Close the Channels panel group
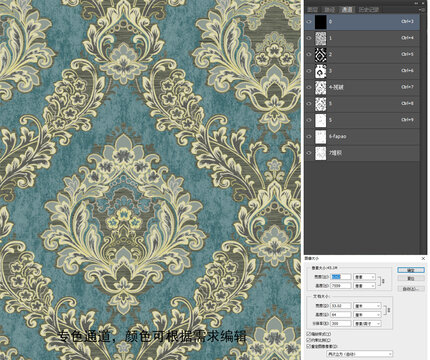Viewport: 430px width, 360px height. [424, 3]
